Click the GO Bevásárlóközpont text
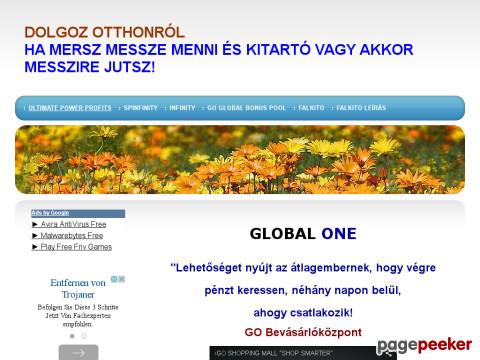Image resolution: width=480 pixels, height=360 pixels. click(303, 332)
